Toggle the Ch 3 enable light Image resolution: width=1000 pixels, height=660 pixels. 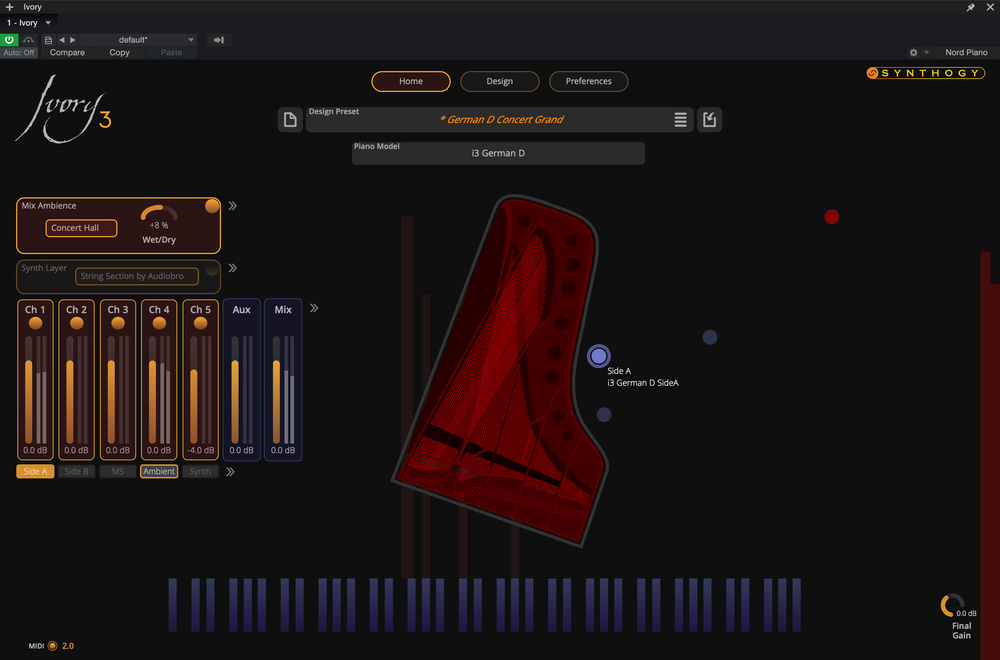pyautogui.click(x=118, y=323)
